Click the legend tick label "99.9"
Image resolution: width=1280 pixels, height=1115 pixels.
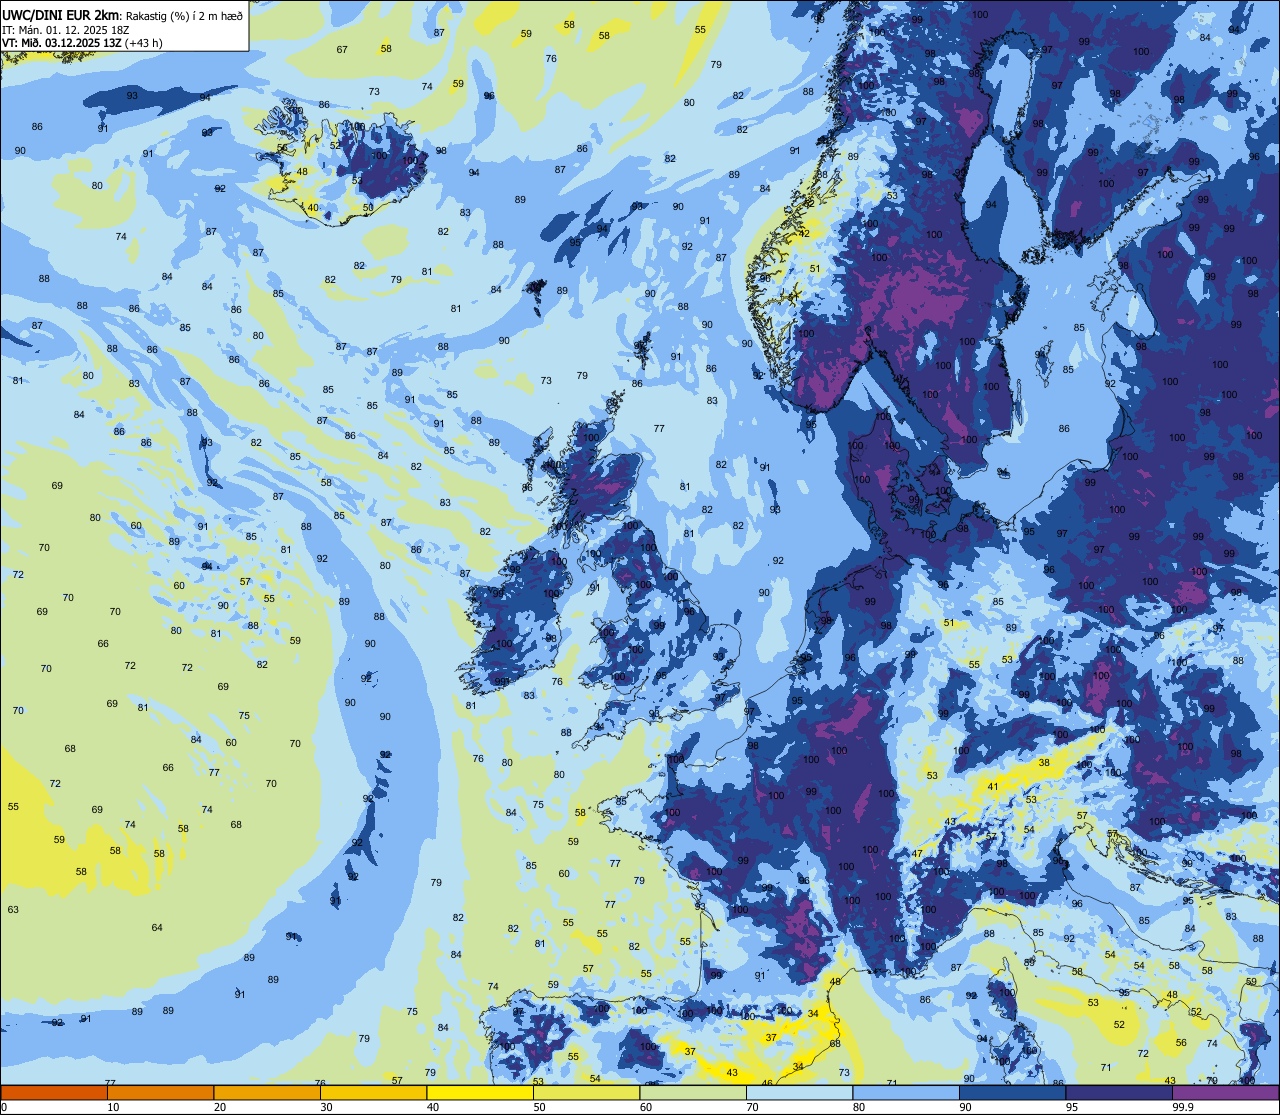1183,1107
